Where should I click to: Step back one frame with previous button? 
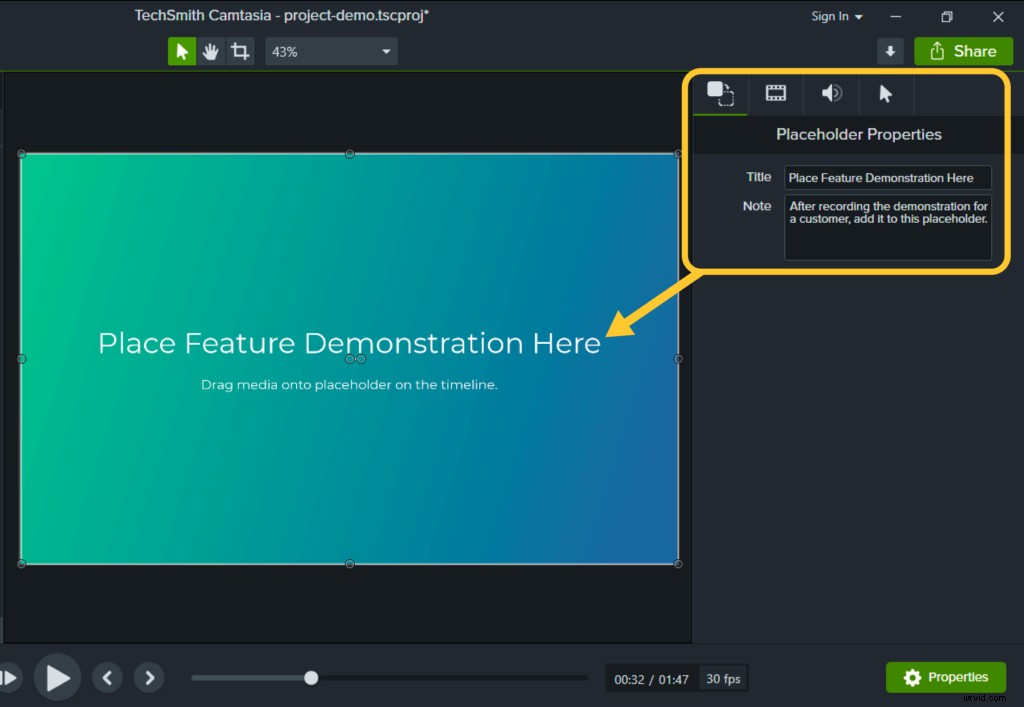pyautogui.click(x=107, y=677)
